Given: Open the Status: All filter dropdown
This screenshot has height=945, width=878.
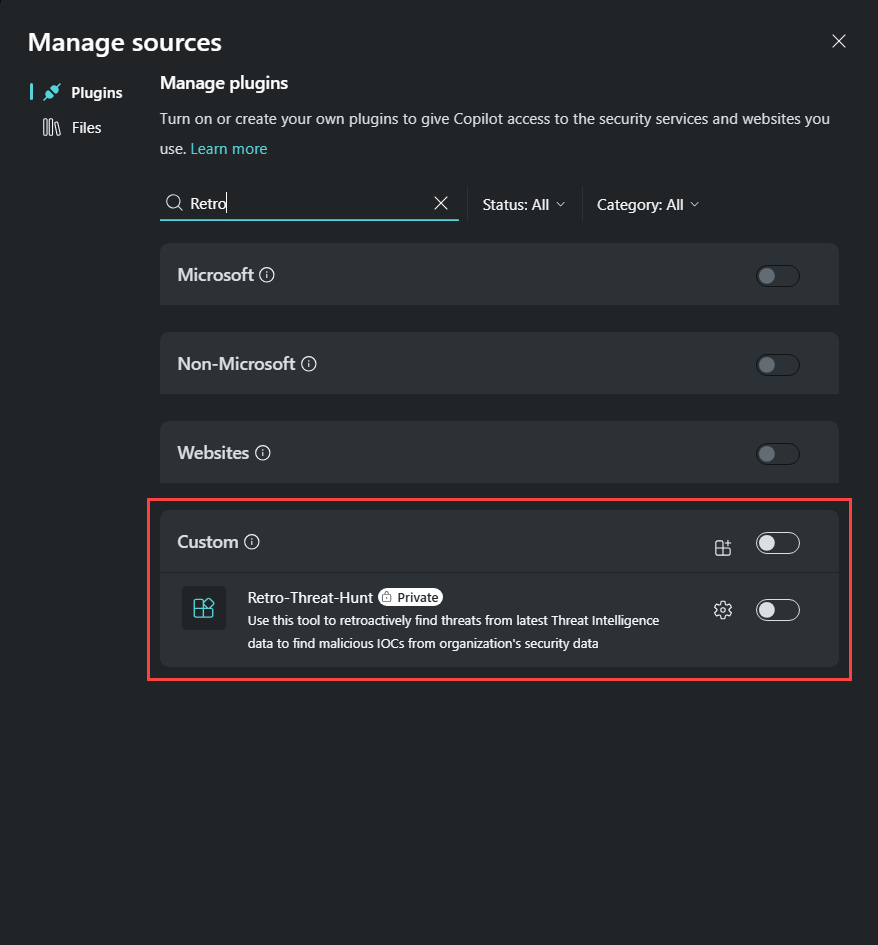Looking at the screenshot, I should point(524,205).
